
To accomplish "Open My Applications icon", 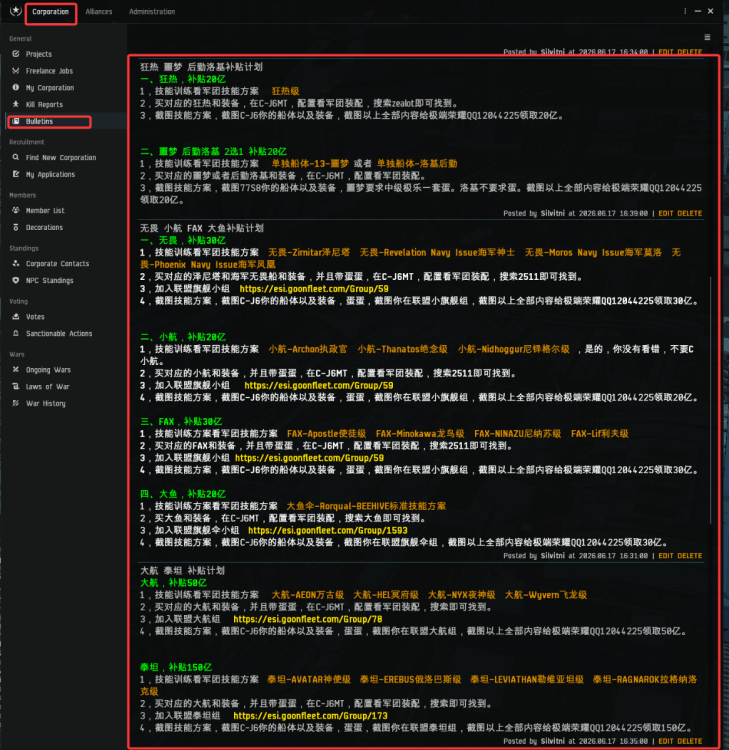I will pyautogui.click(x=16, y=174).
